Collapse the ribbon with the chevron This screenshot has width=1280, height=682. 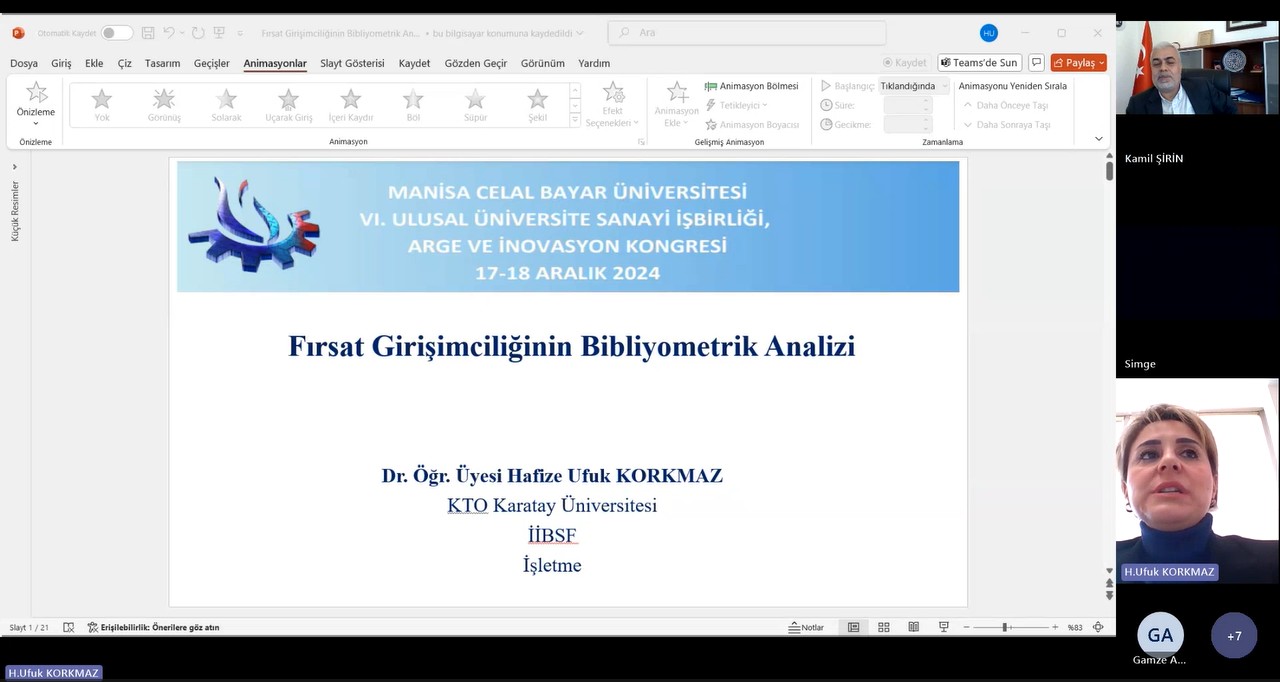pos(1098,139)
